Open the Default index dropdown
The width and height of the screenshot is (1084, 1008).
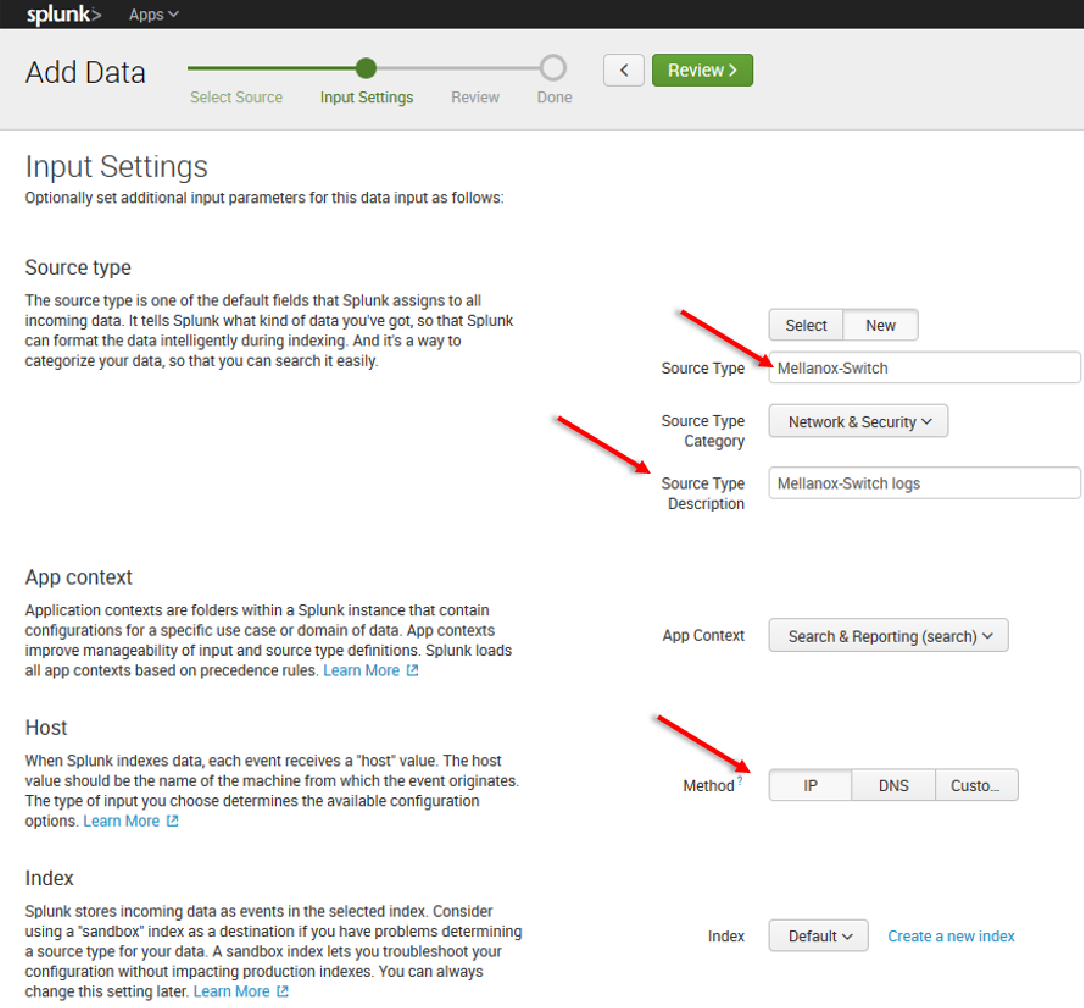[818, 936]
